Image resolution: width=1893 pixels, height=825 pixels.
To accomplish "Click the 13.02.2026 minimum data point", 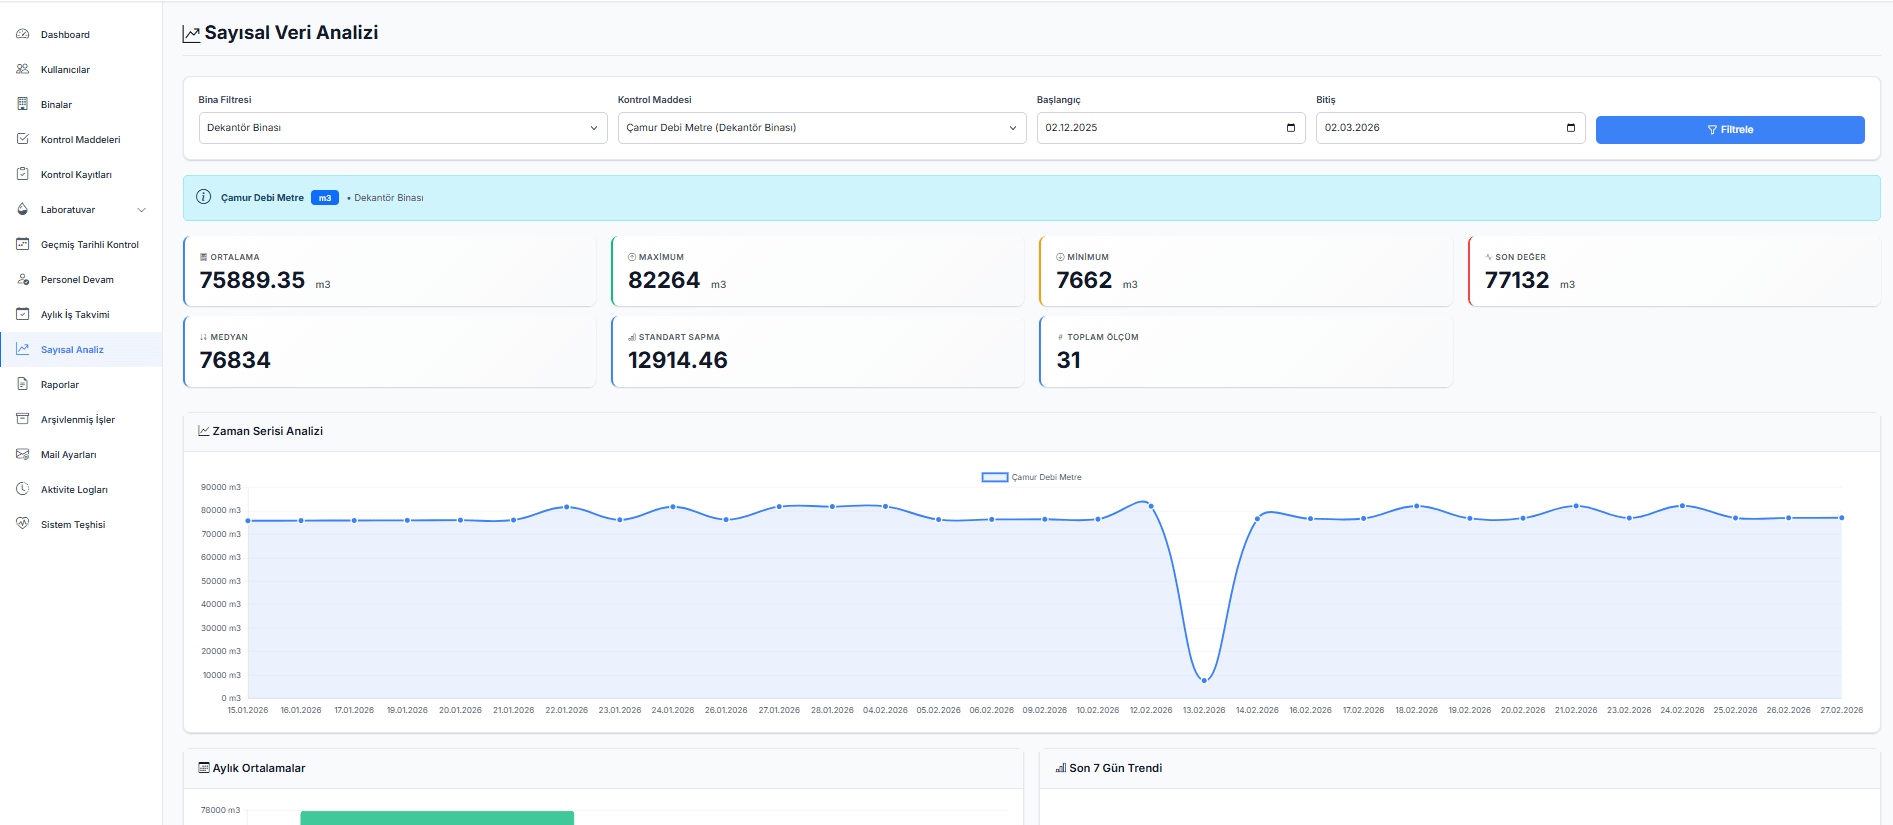I will point(1204,680).
